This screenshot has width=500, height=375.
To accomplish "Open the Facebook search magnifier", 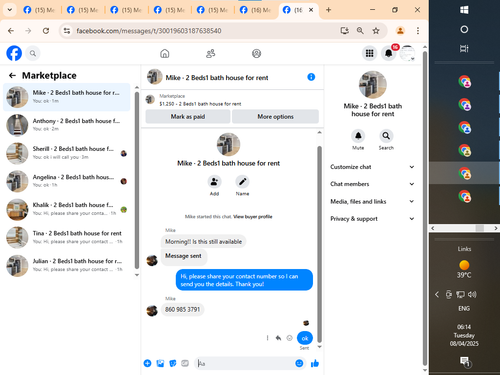I will [33, 53].
